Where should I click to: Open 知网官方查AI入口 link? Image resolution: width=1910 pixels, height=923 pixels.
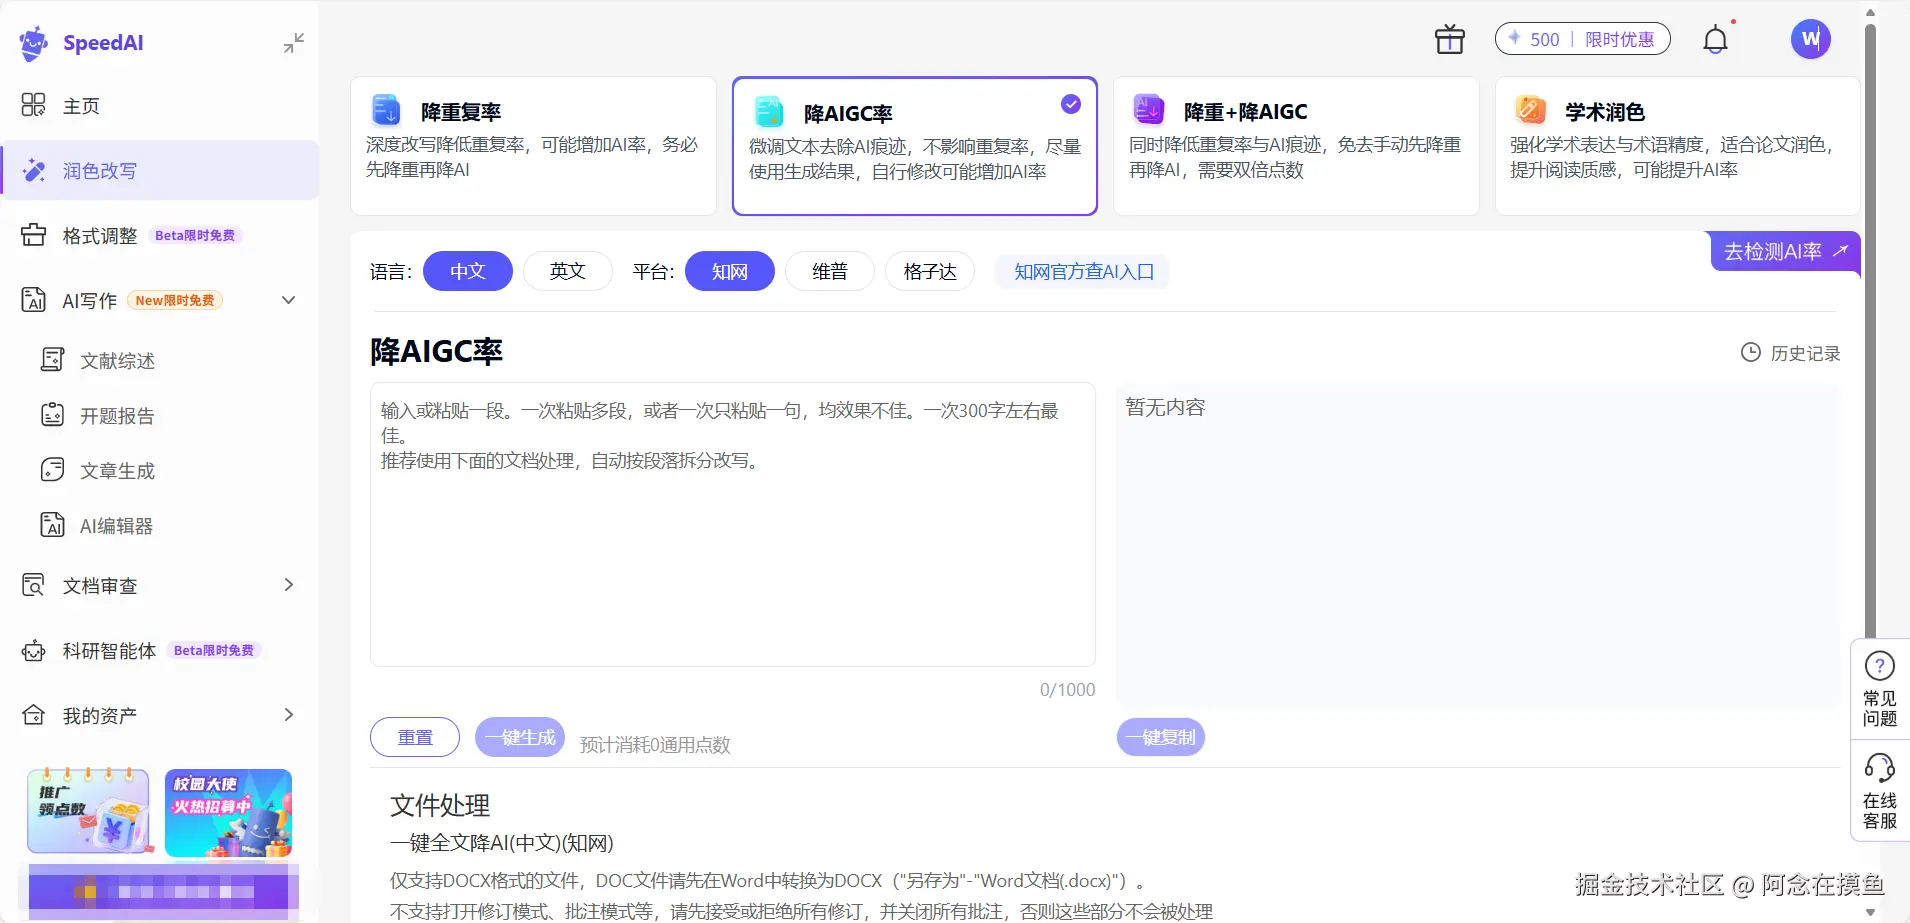point(1083,271)
